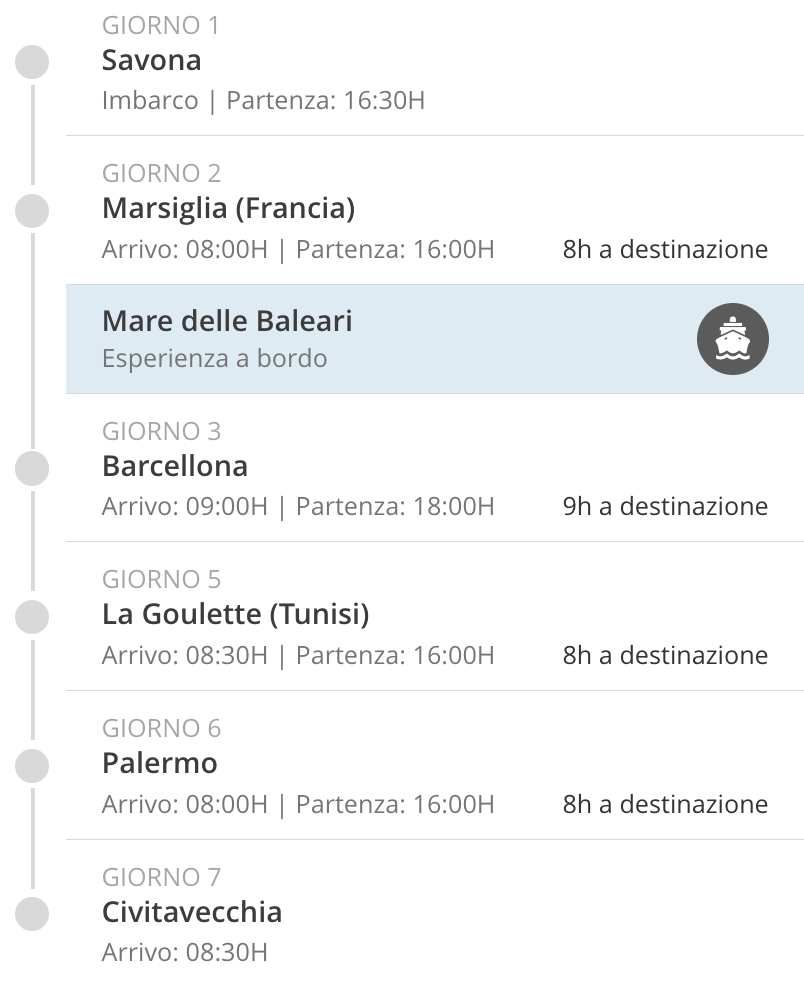Select the Marsiglia timeline dot
Viewport: 804px width, 984px height.
click(33, 211)
